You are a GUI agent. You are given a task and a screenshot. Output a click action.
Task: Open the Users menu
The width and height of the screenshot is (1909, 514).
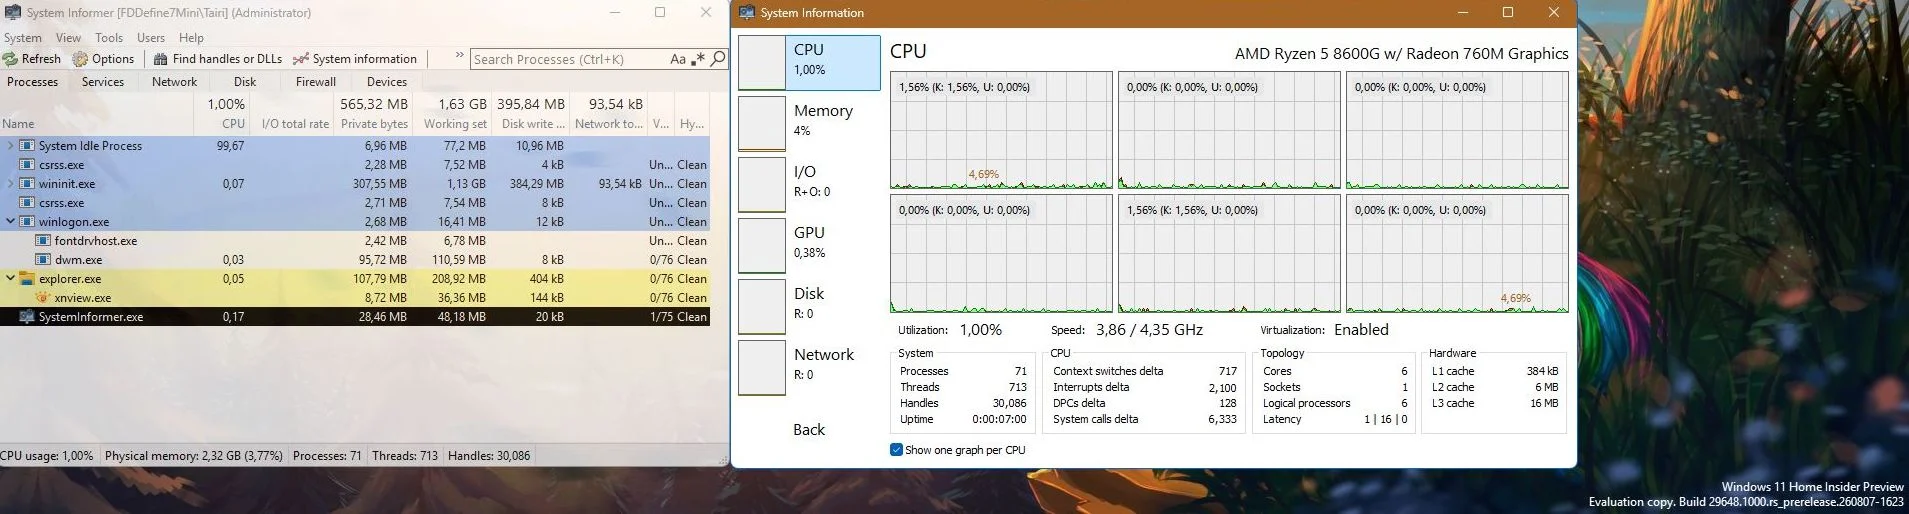[x=151, y=38]
